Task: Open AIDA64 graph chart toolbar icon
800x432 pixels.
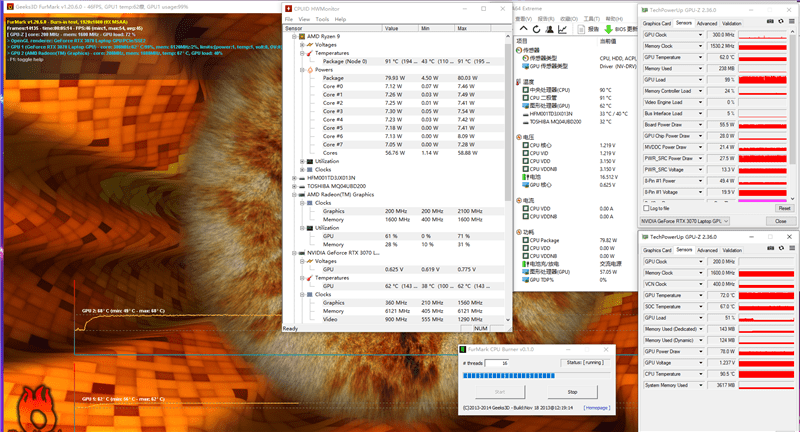Action: [562, 29]
